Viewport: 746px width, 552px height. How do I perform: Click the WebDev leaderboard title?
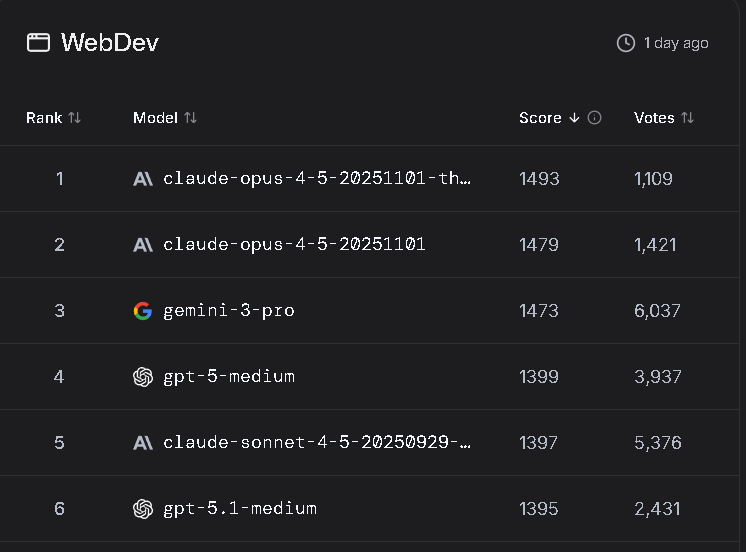click(110, 42)
